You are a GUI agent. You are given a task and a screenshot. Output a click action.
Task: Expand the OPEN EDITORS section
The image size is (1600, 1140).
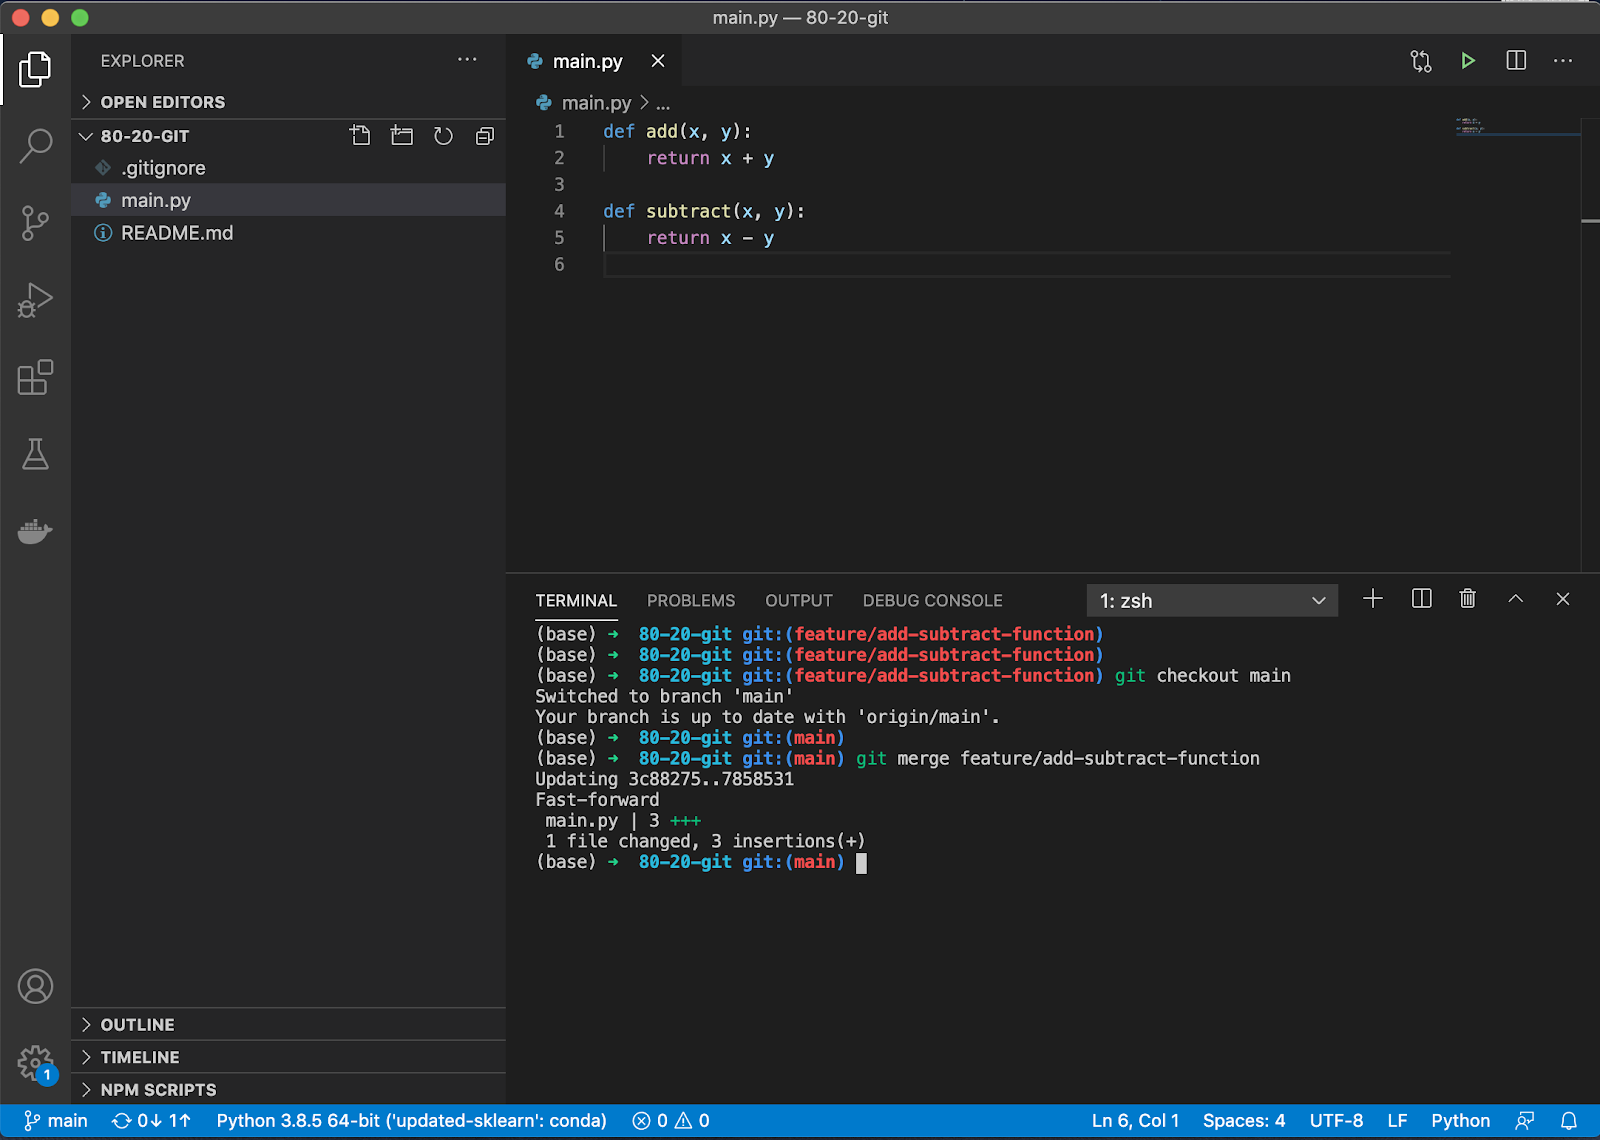[162, 102]
